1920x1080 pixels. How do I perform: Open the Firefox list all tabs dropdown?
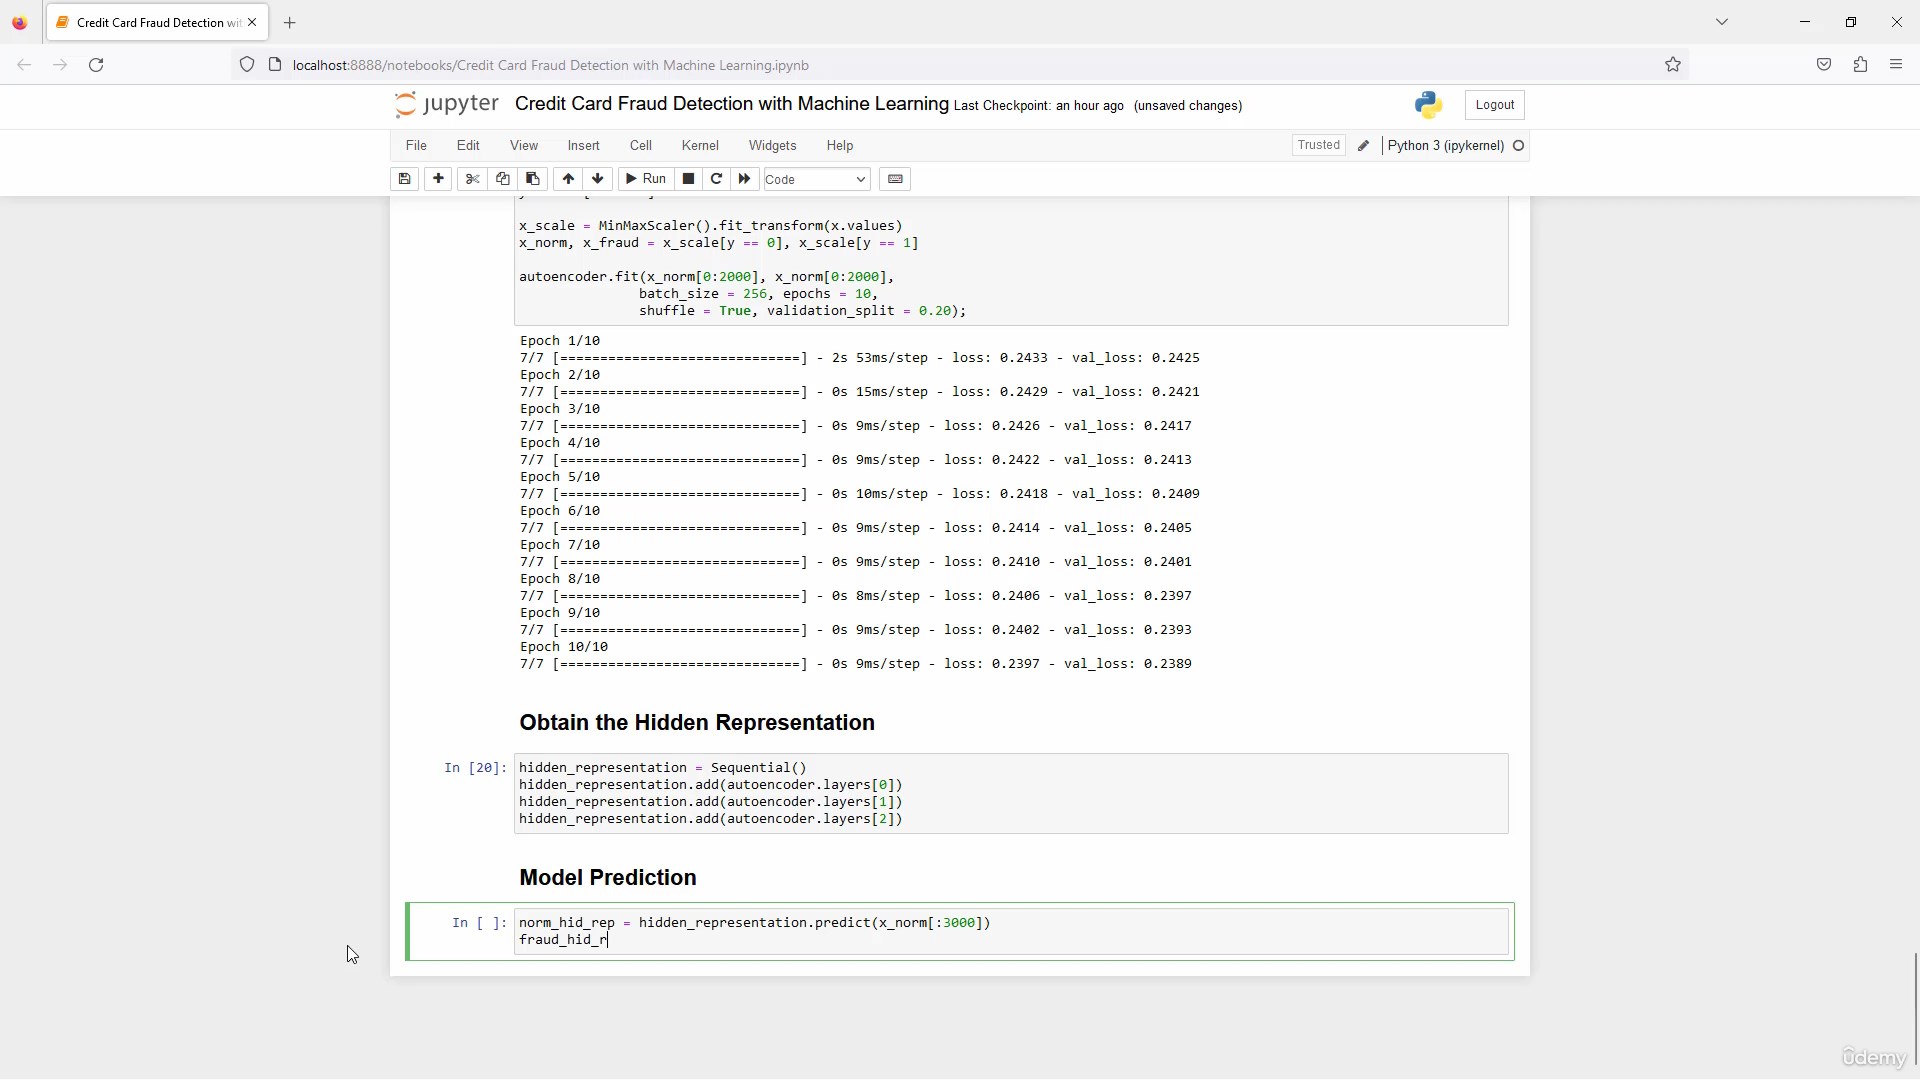pyautogui.click(x=1722, y=22)
